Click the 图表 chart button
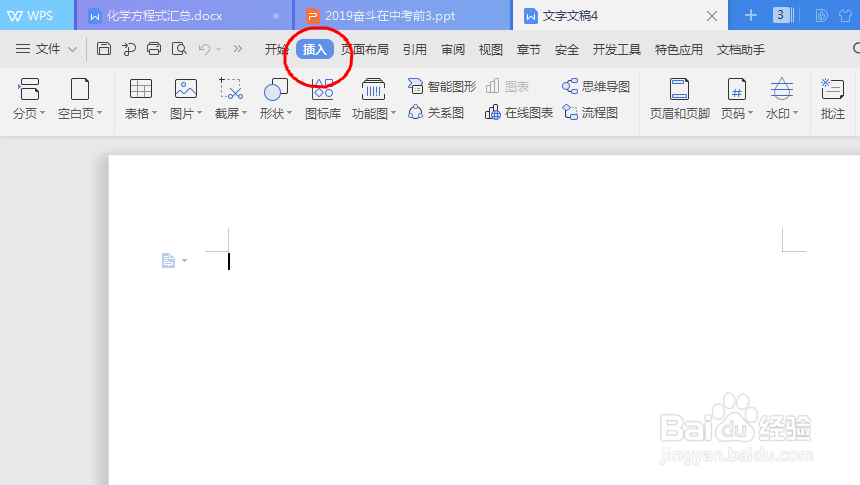 click(x=507, y=86)
